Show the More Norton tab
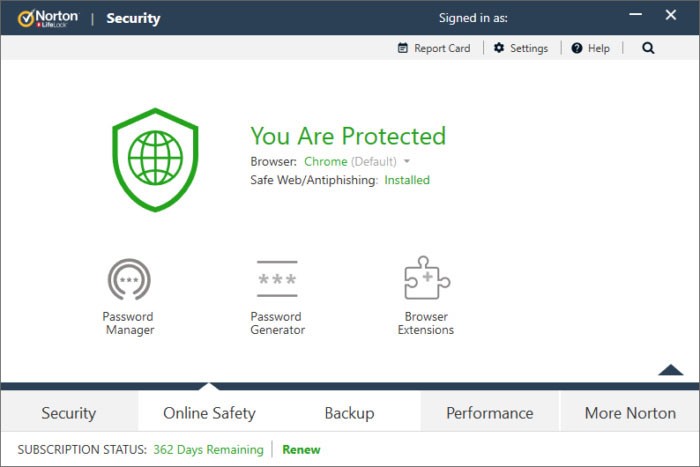 coord(629,412)
